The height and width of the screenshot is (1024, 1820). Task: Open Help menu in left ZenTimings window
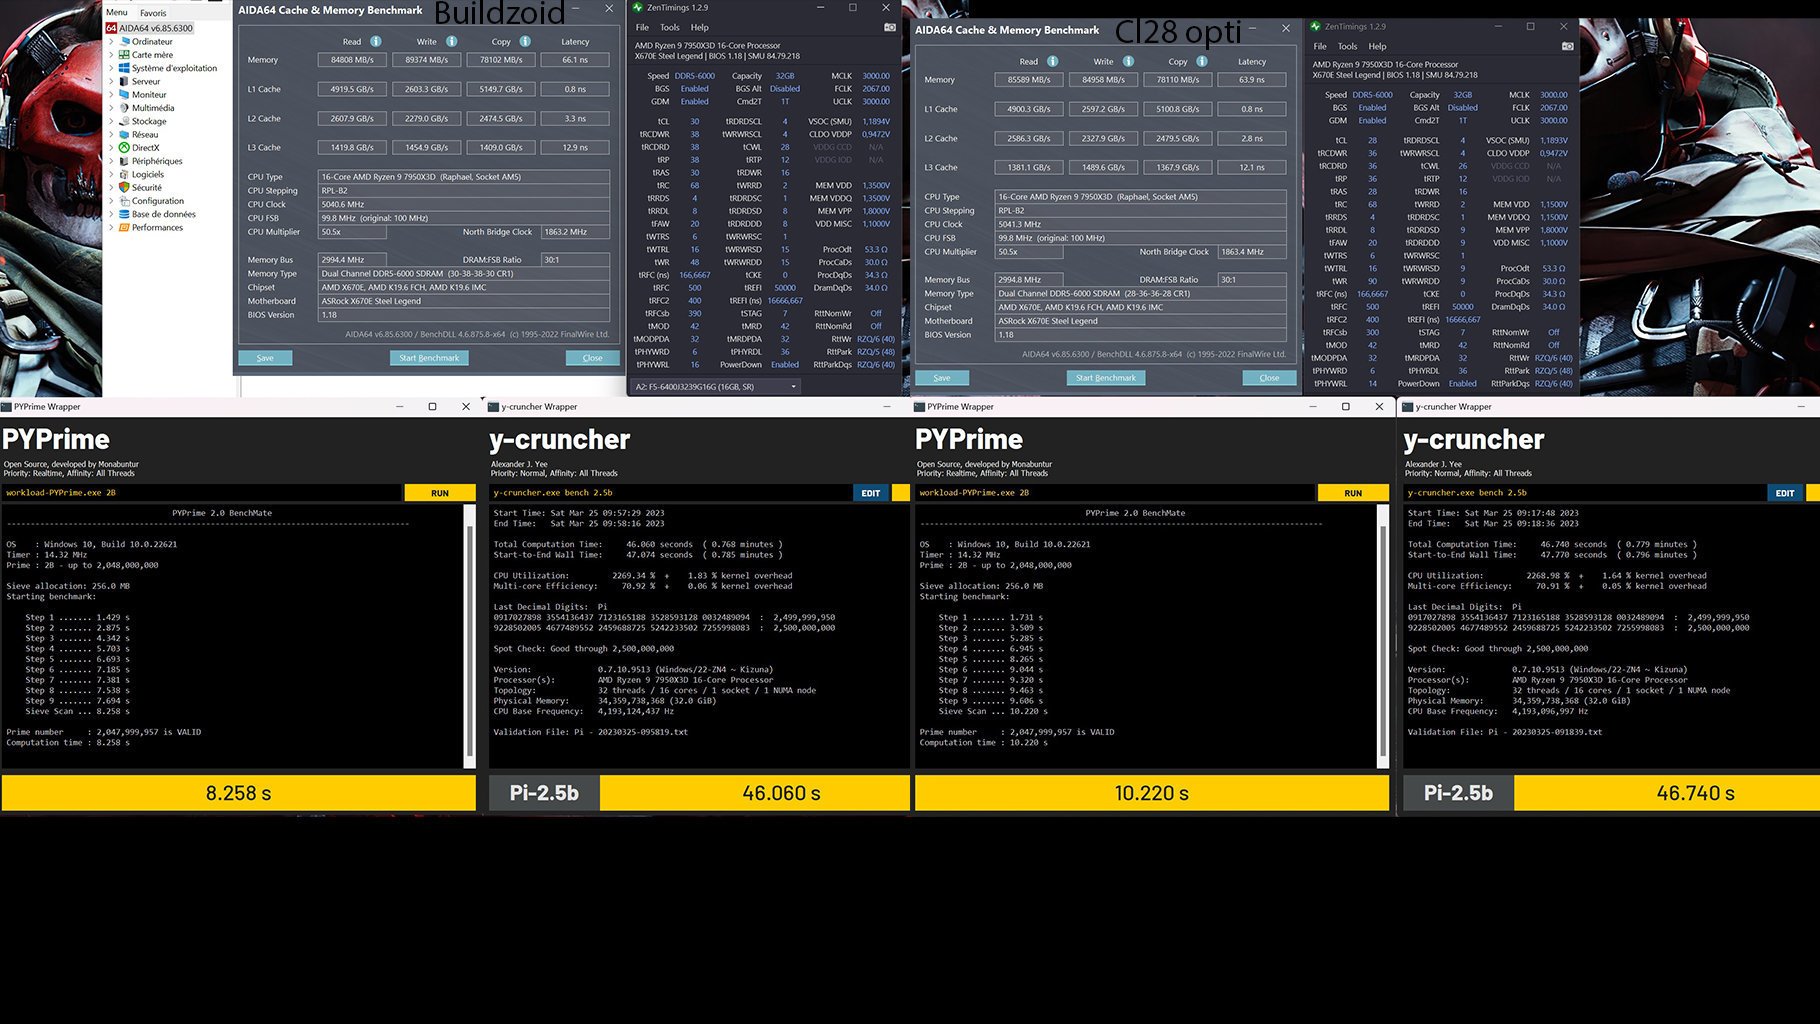[700, 27]
